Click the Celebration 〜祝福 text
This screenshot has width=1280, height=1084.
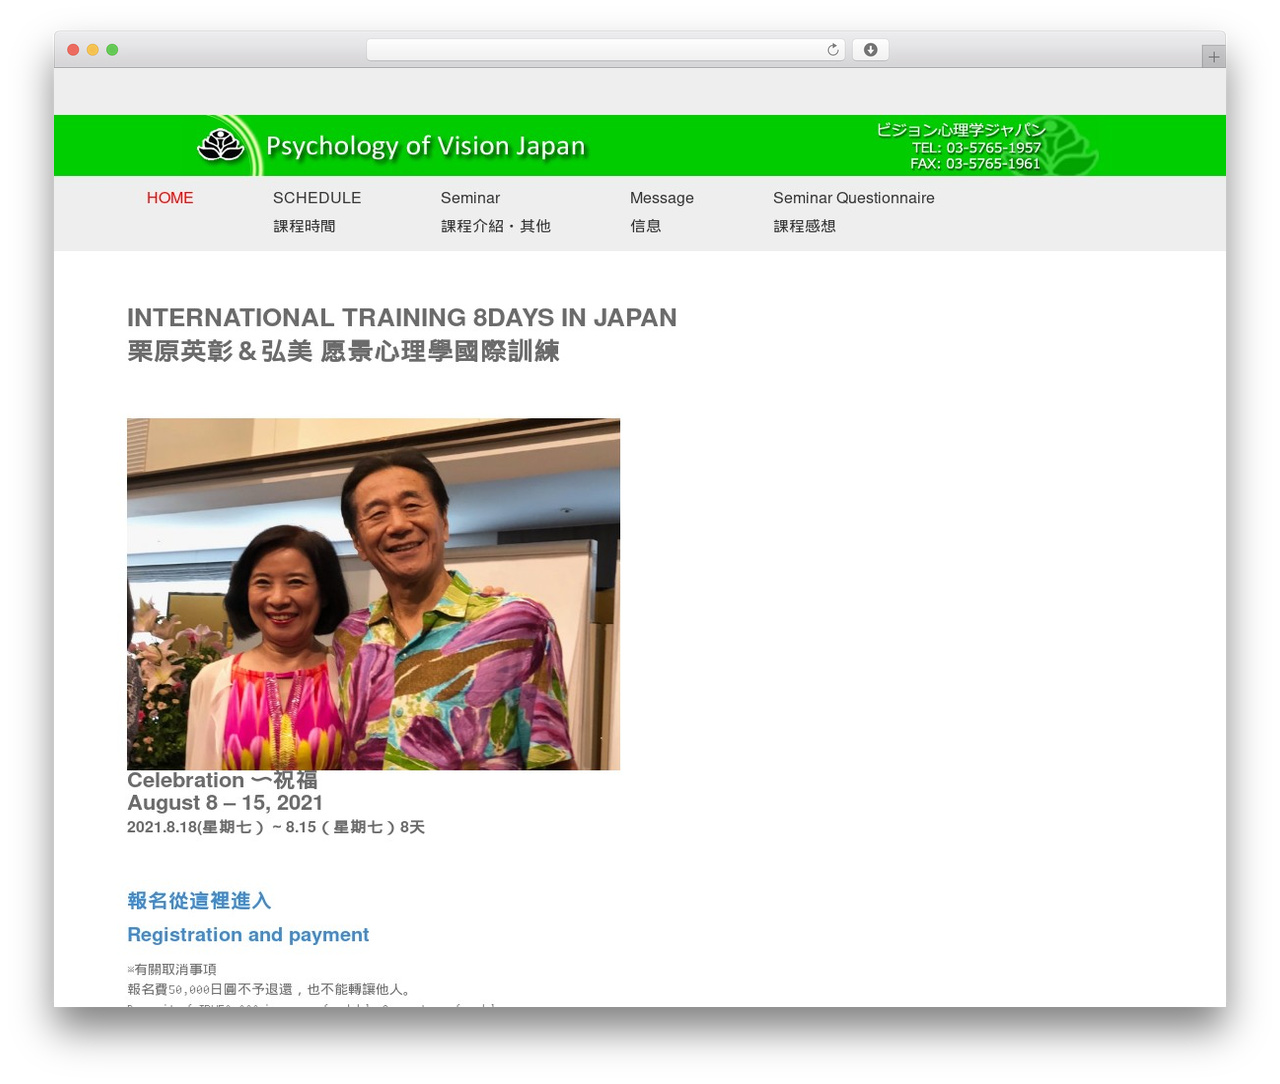222,781
